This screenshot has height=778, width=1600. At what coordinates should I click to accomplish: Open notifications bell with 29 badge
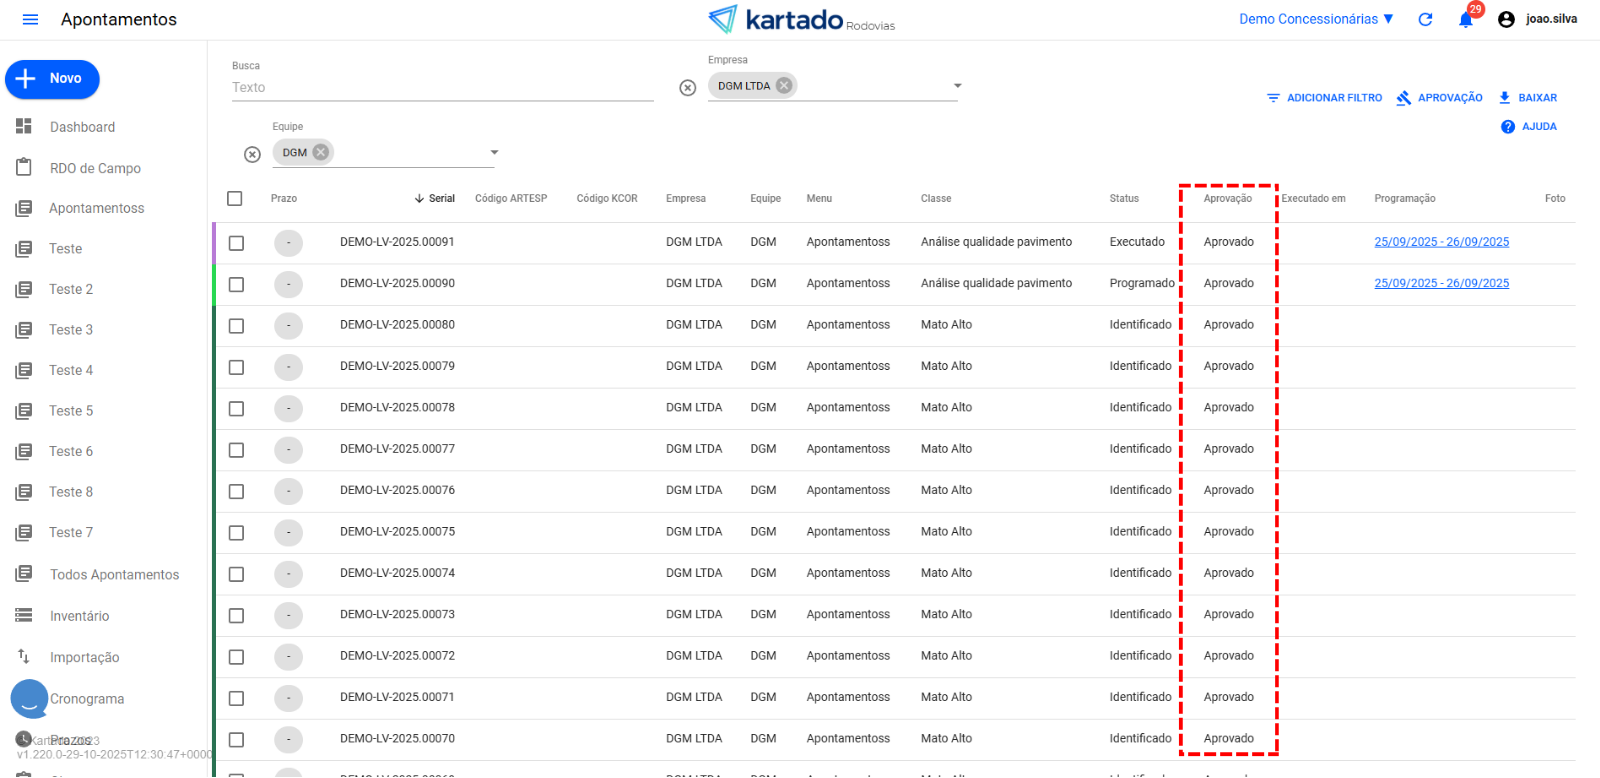point(1465,20)
